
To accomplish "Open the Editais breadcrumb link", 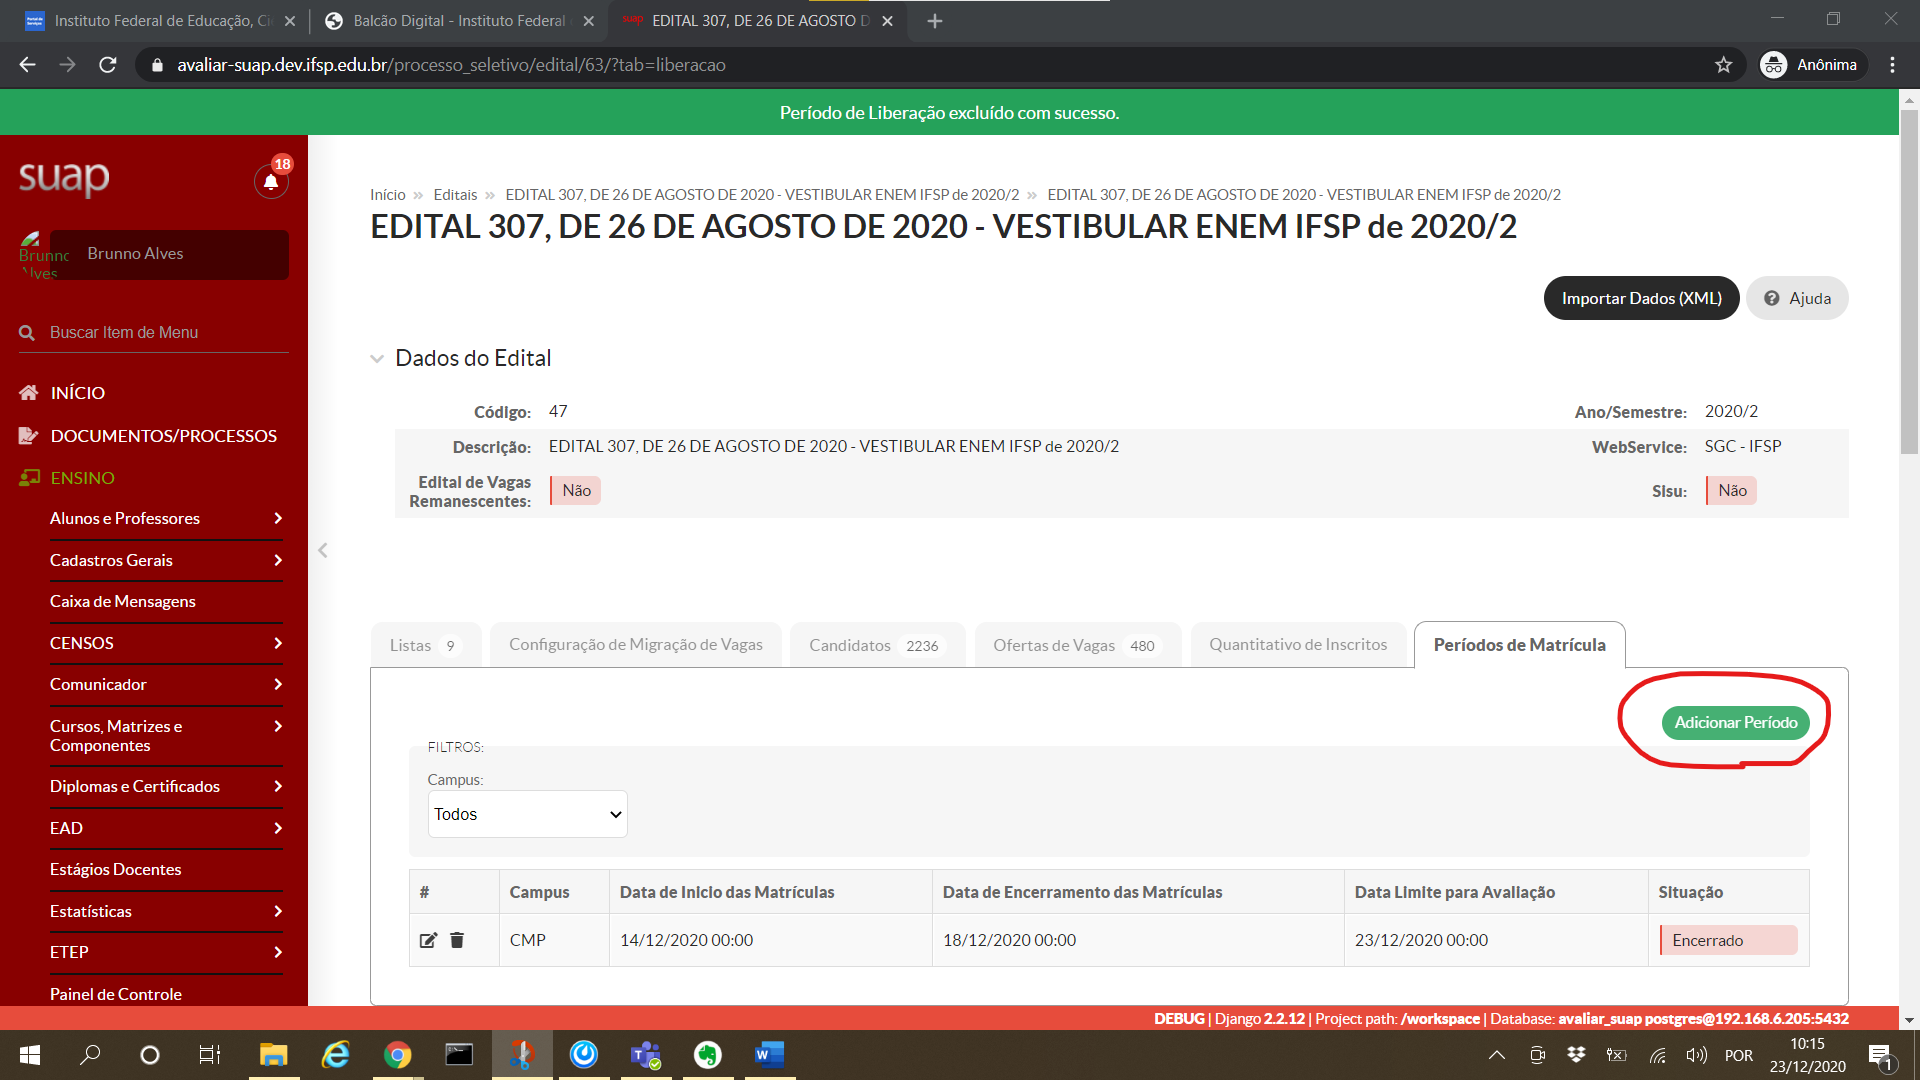I will click(455, 195).
